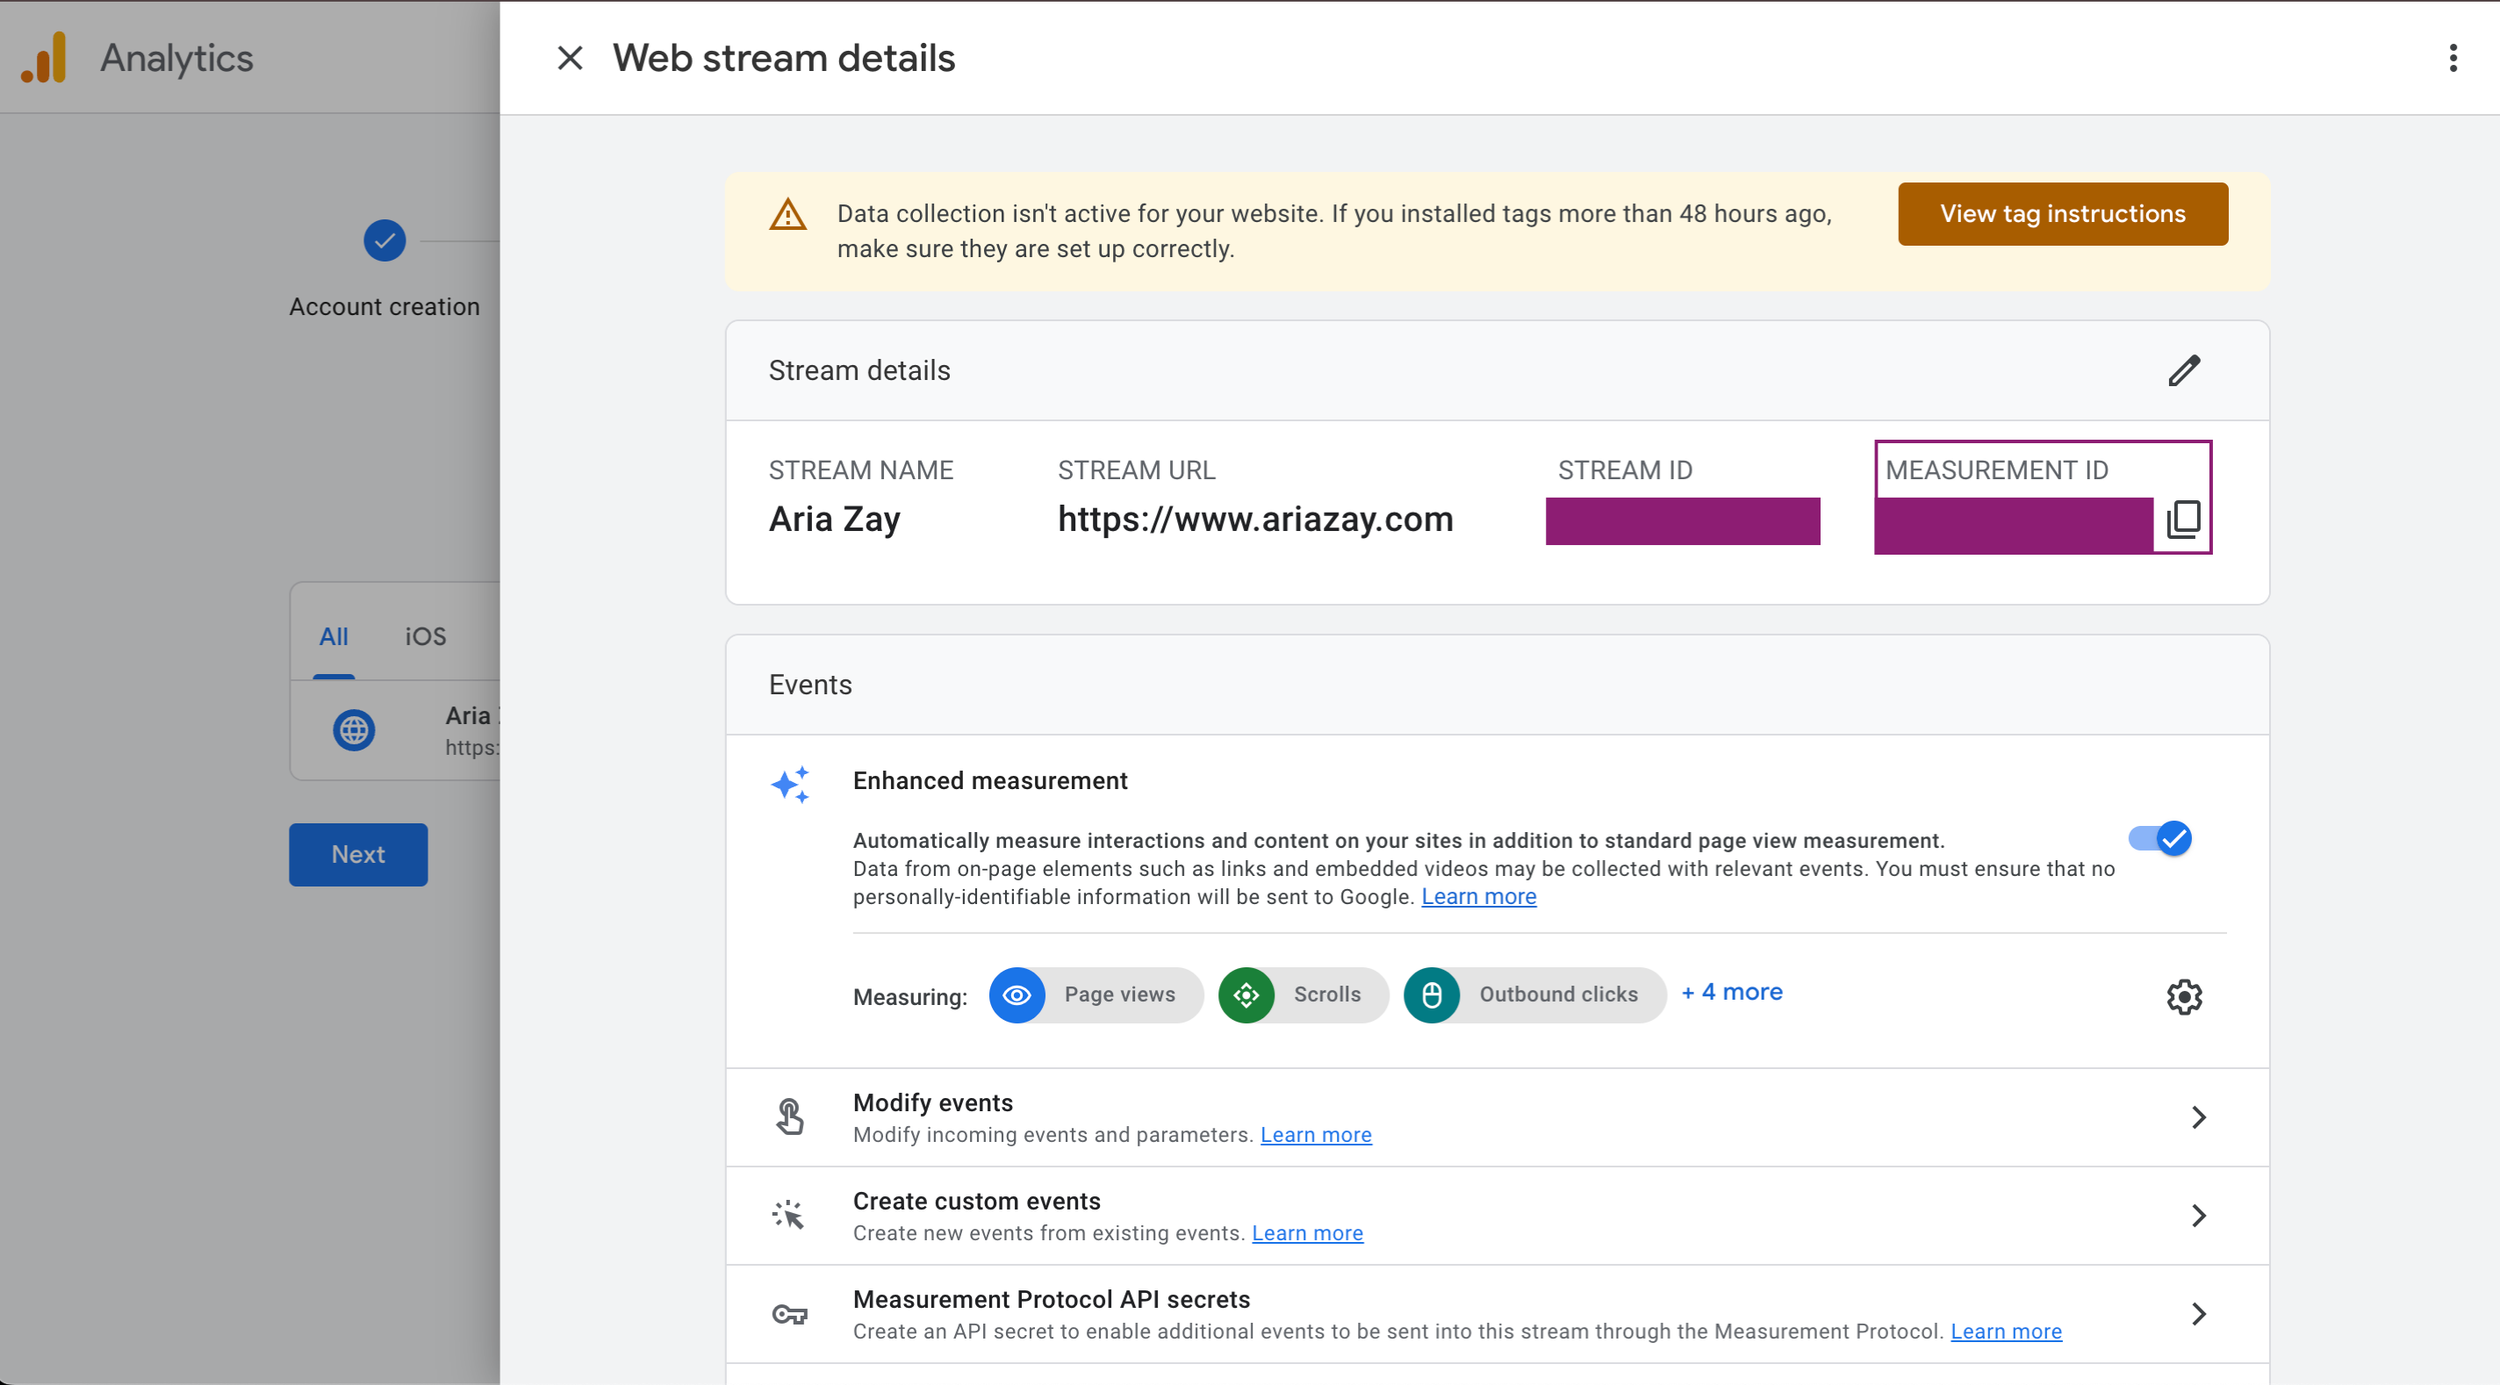The height and width of the screenshot is (1385, 2500).
Task: Click the Analytics logo icon
Action: pyautogui.click(x=44, y=58)
